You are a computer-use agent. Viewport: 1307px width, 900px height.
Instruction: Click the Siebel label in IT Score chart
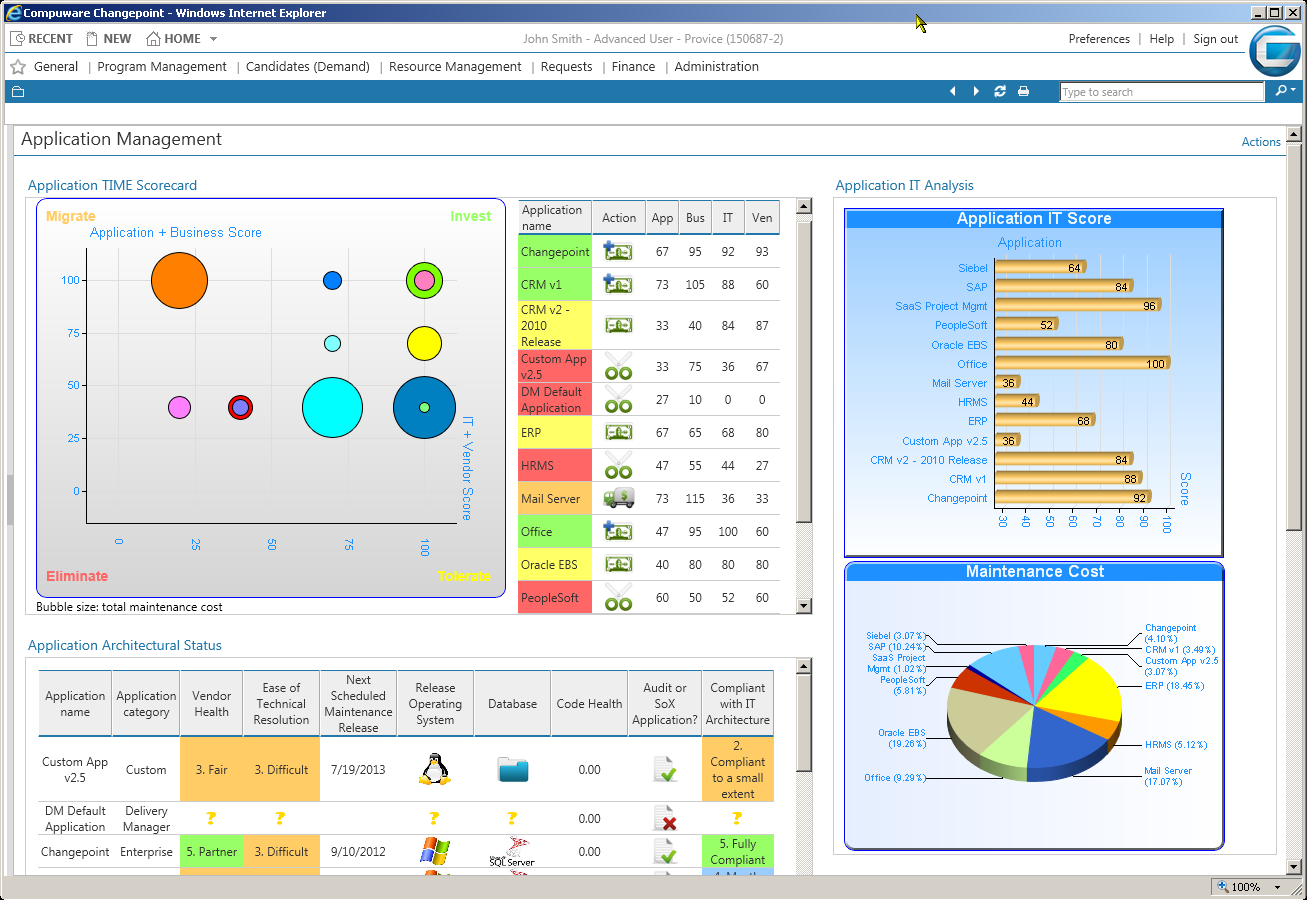[x=973, y=268]
